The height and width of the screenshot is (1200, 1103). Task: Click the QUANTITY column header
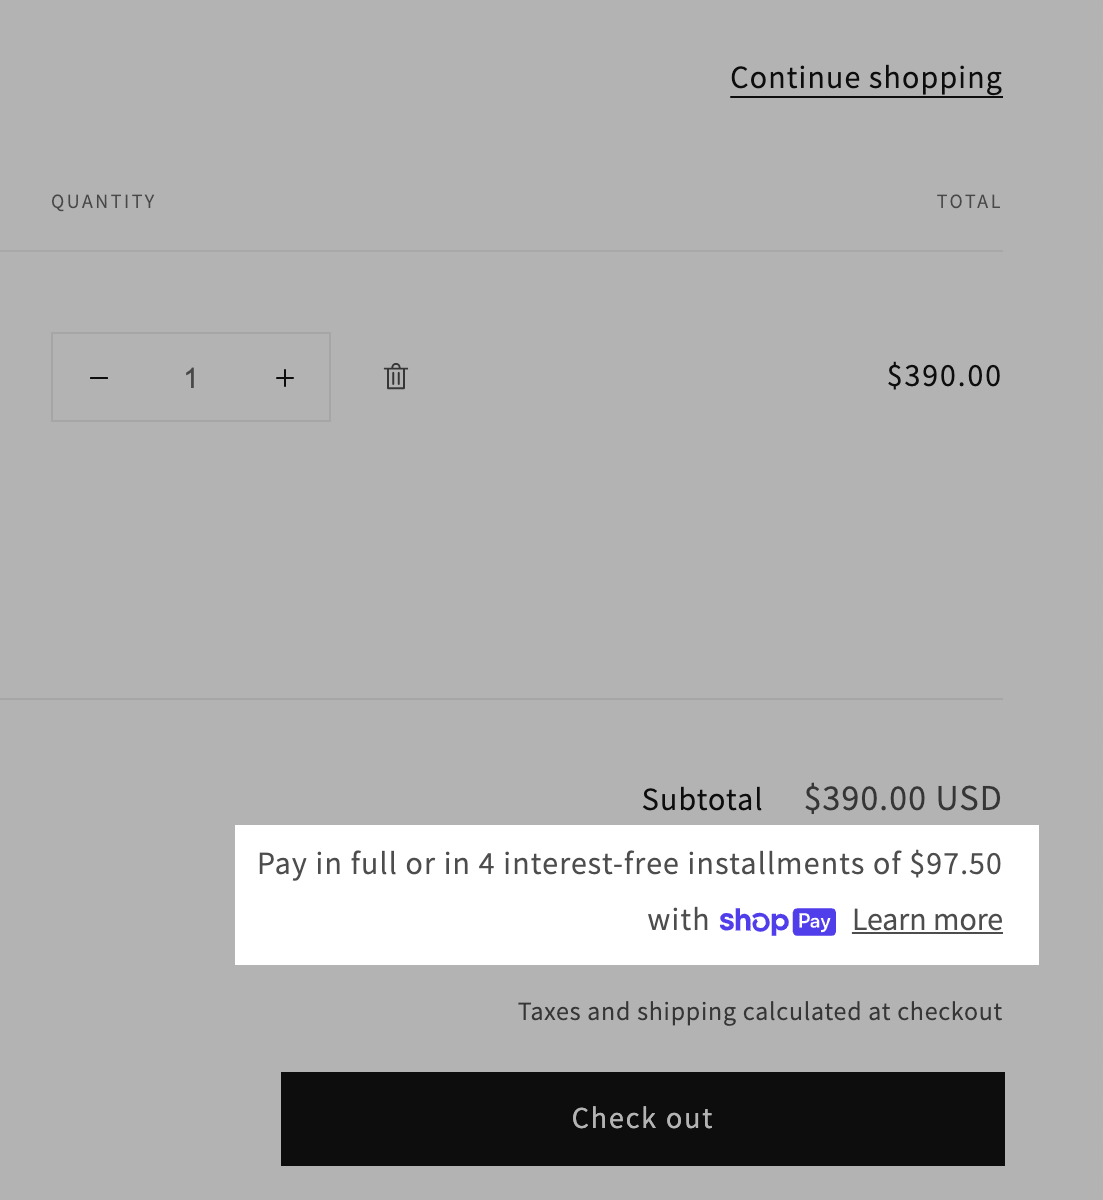(x=103, y=202)
